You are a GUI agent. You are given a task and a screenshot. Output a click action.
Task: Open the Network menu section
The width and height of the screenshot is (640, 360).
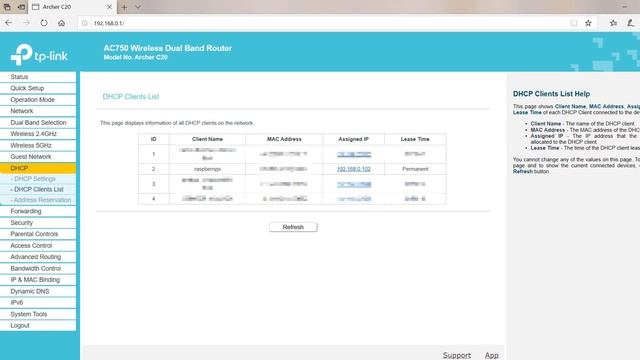(x=38, y=111)
